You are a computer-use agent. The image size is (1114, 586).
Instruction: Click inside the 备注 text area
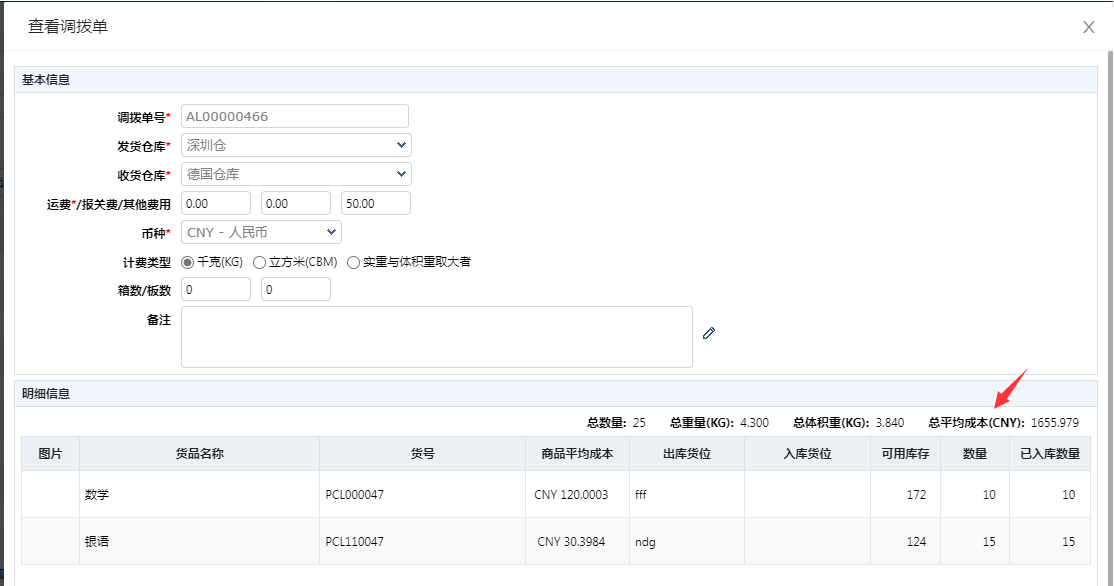click(x=437, y=337)
